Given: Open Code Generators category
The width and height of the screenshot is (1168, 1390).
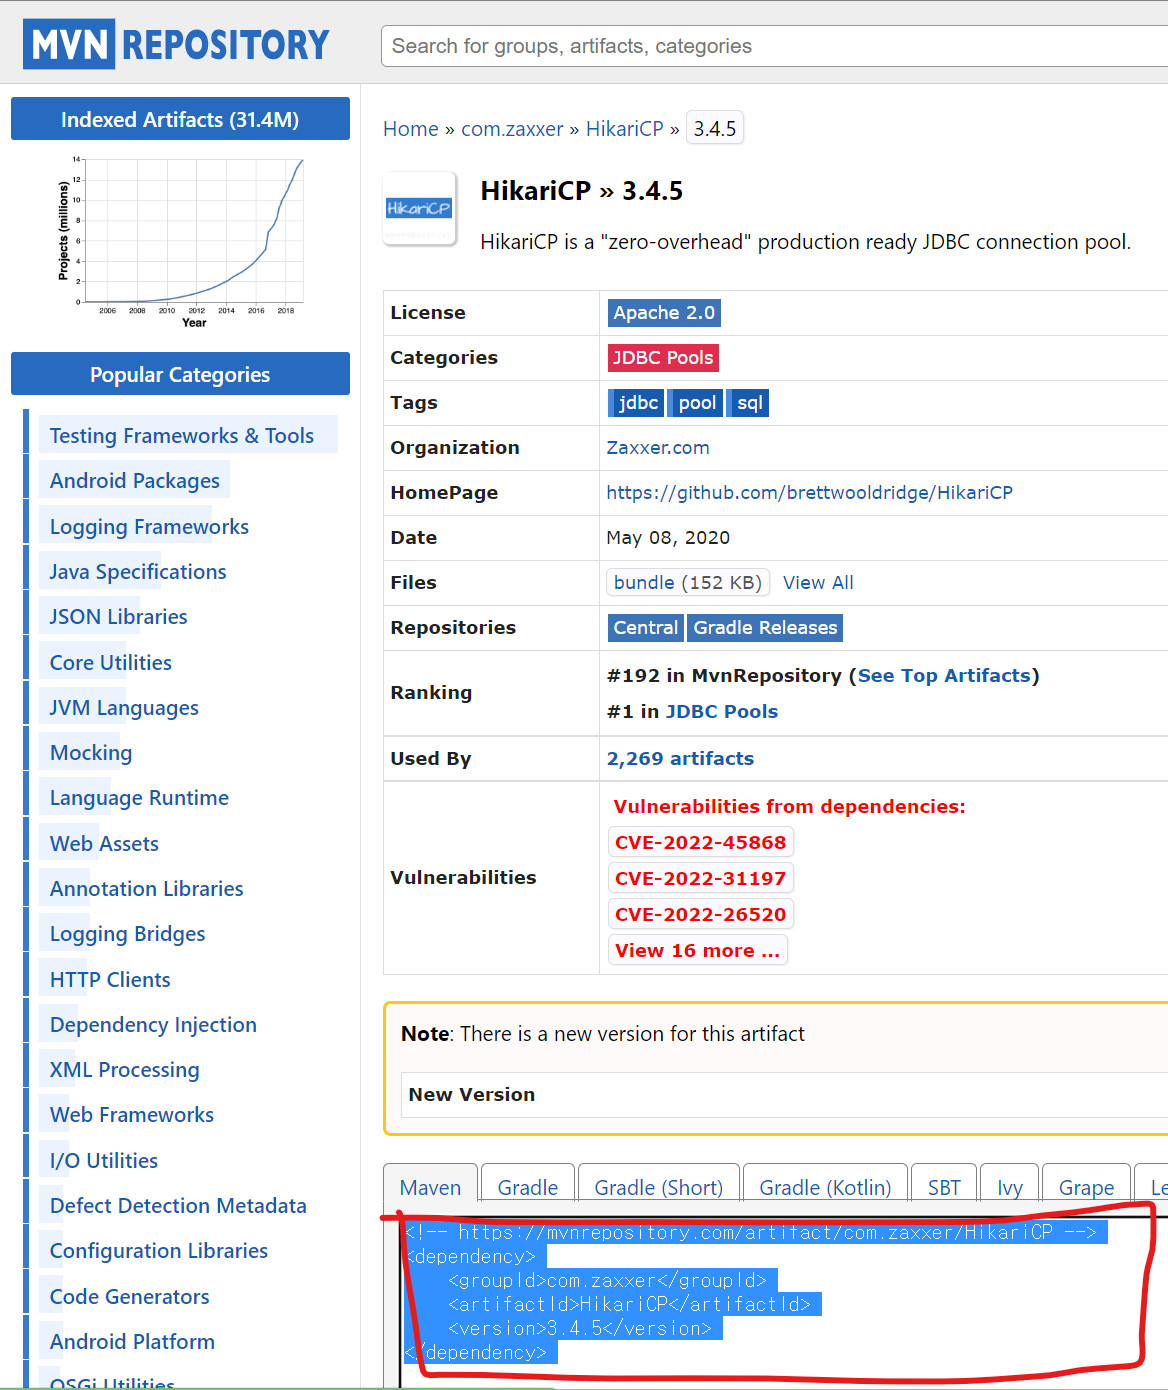Looking at the screenshot, I should coord(130,1297).
